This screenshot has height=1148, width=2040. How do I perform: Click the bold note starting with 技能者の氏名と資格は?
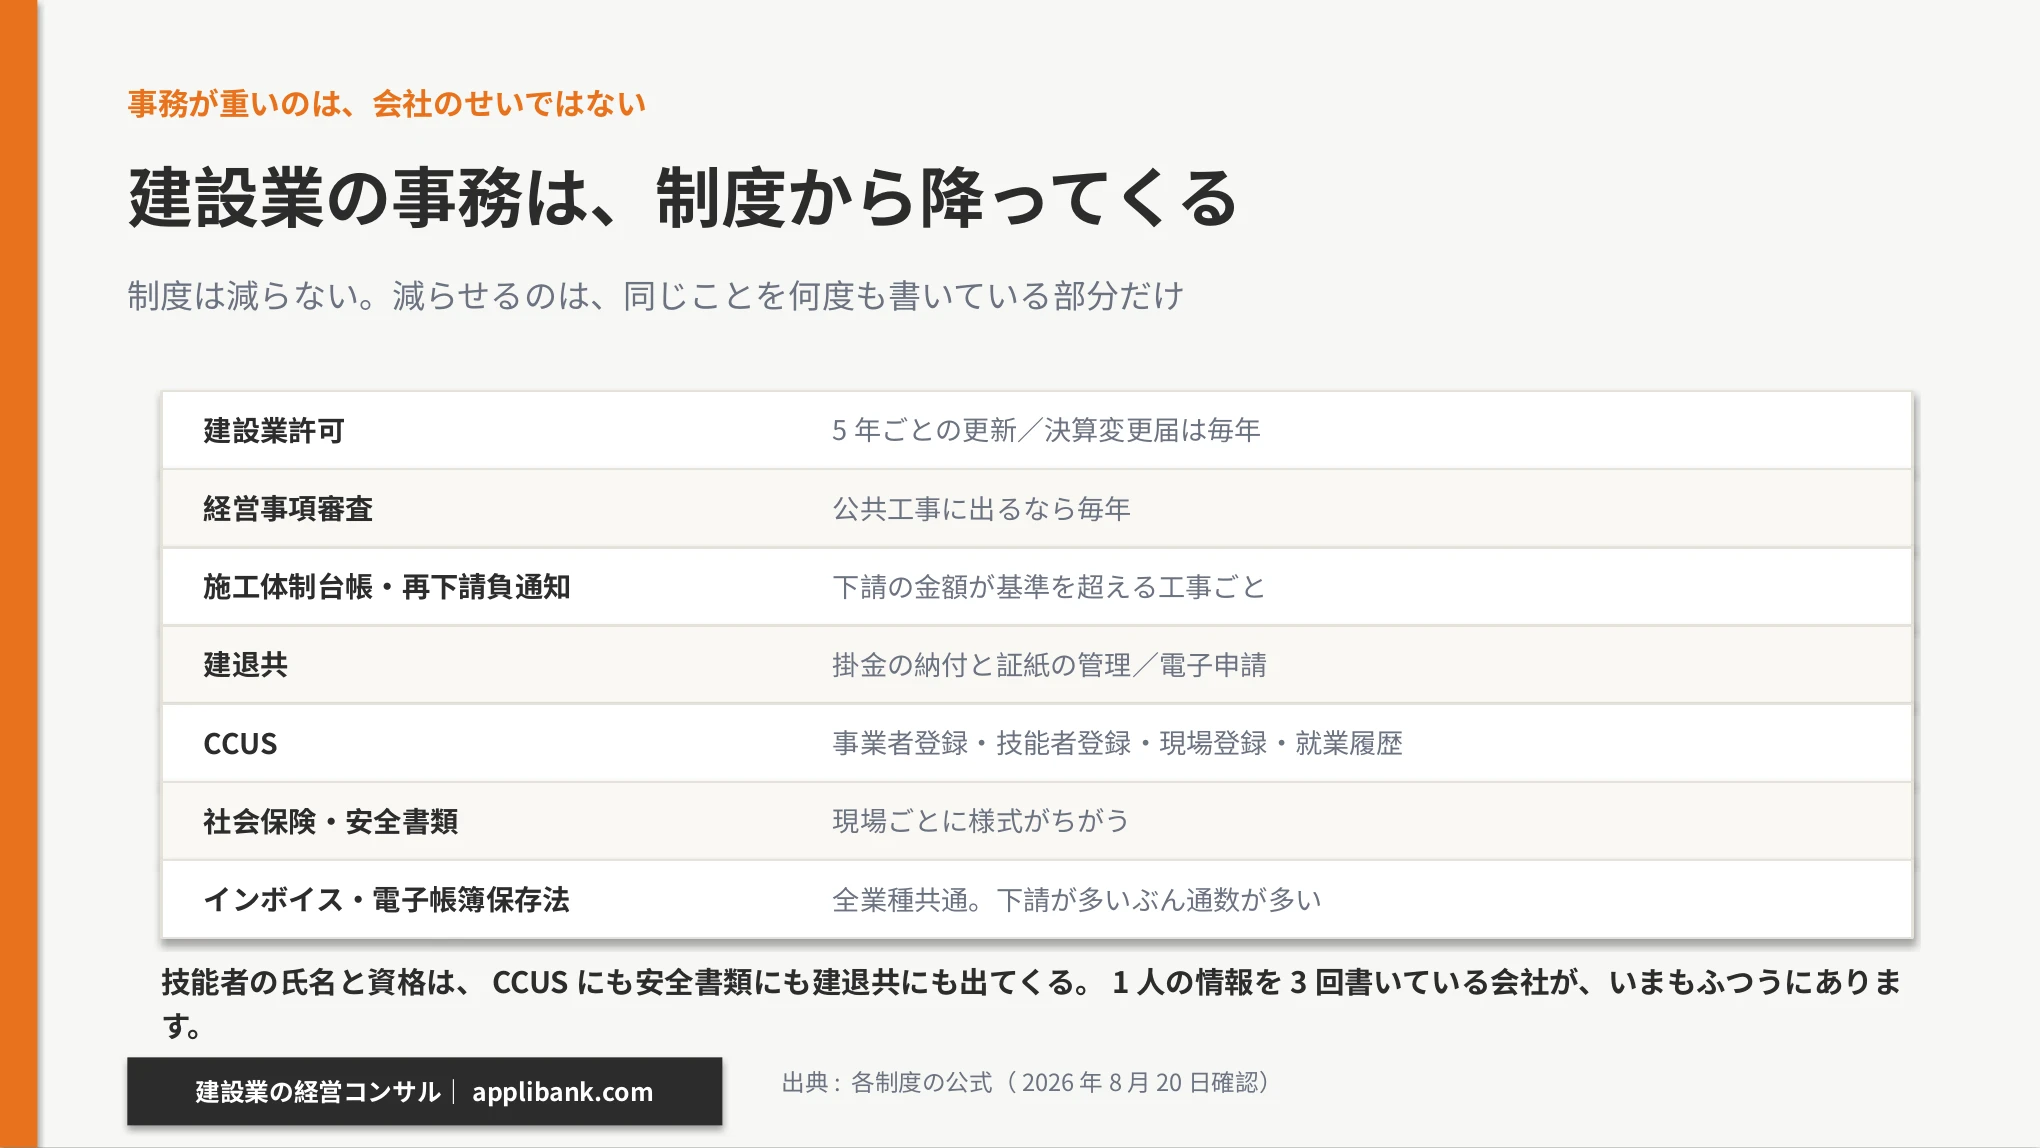tap(1032, 1004)
